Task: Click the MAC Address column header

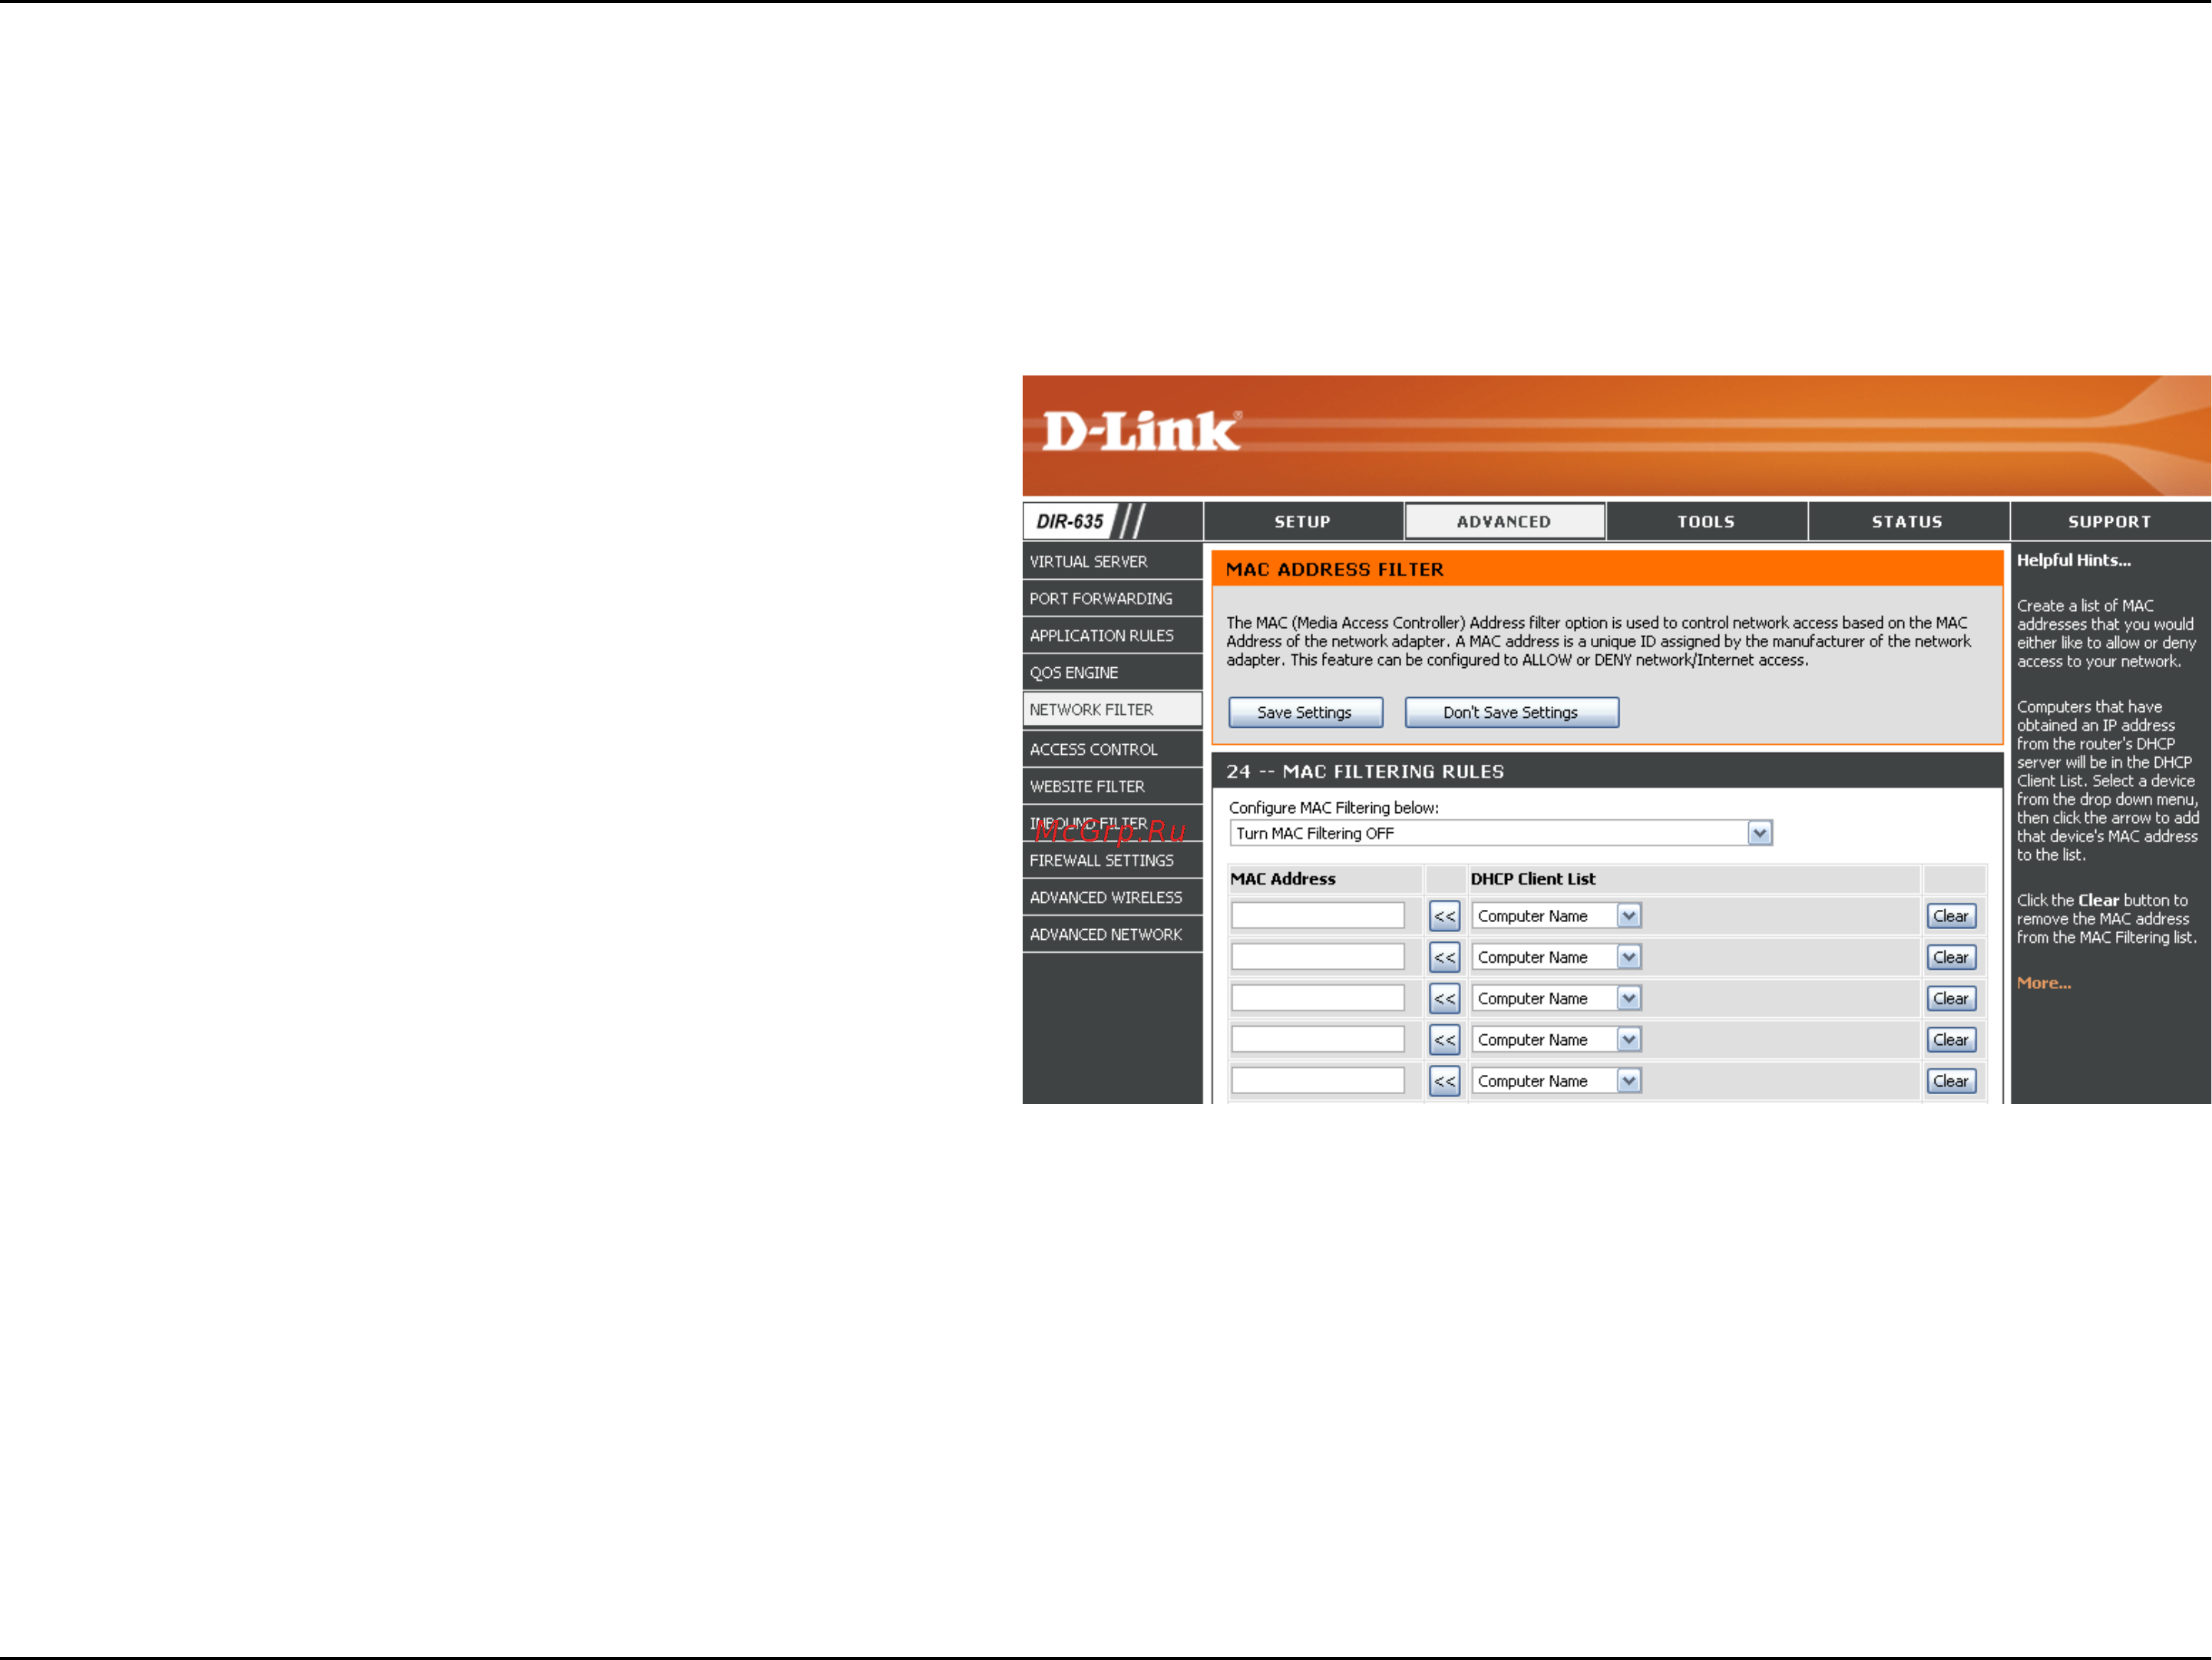Action: [1282, 879]
